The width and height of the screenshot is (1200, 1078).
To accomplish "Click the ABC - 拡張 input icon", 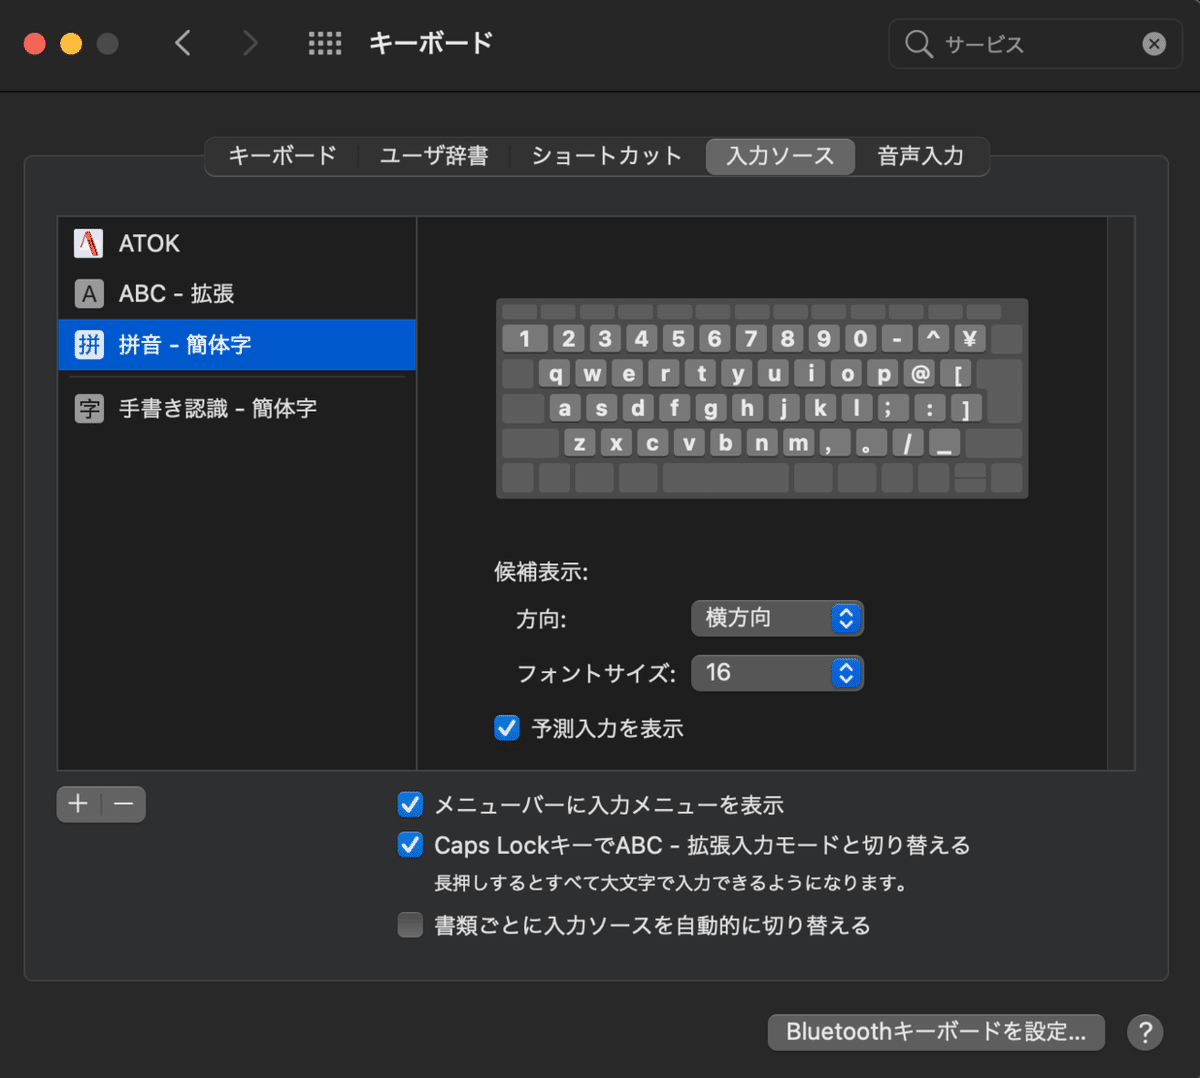I will (89, 293).
